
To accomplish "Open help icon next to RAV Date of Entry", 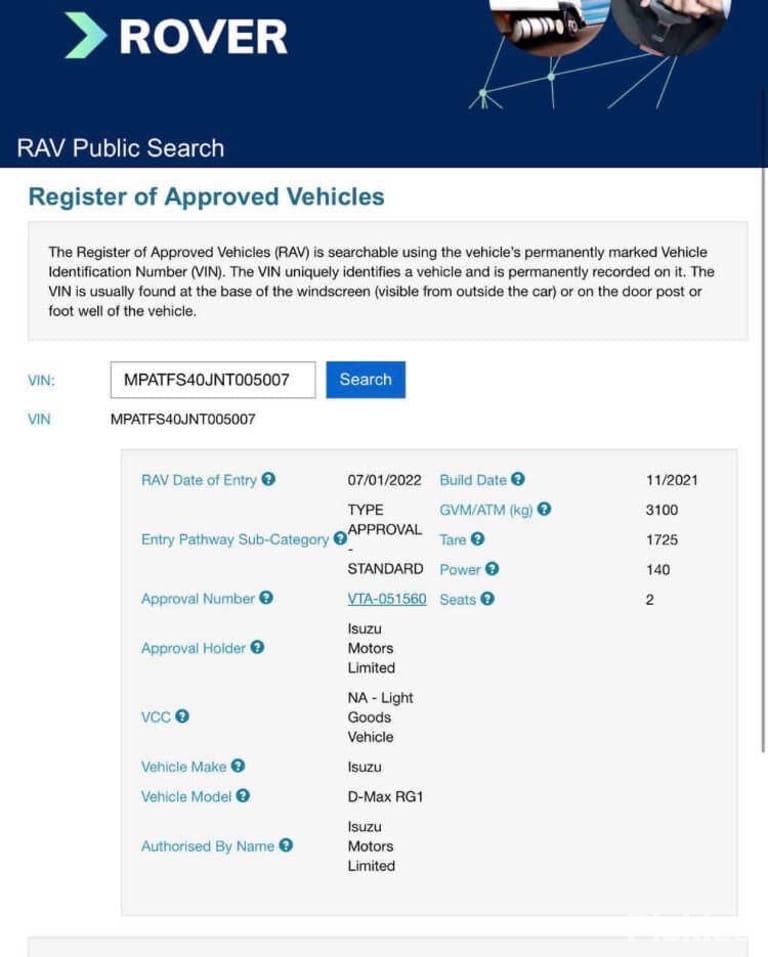I will (x=269, y=479).
